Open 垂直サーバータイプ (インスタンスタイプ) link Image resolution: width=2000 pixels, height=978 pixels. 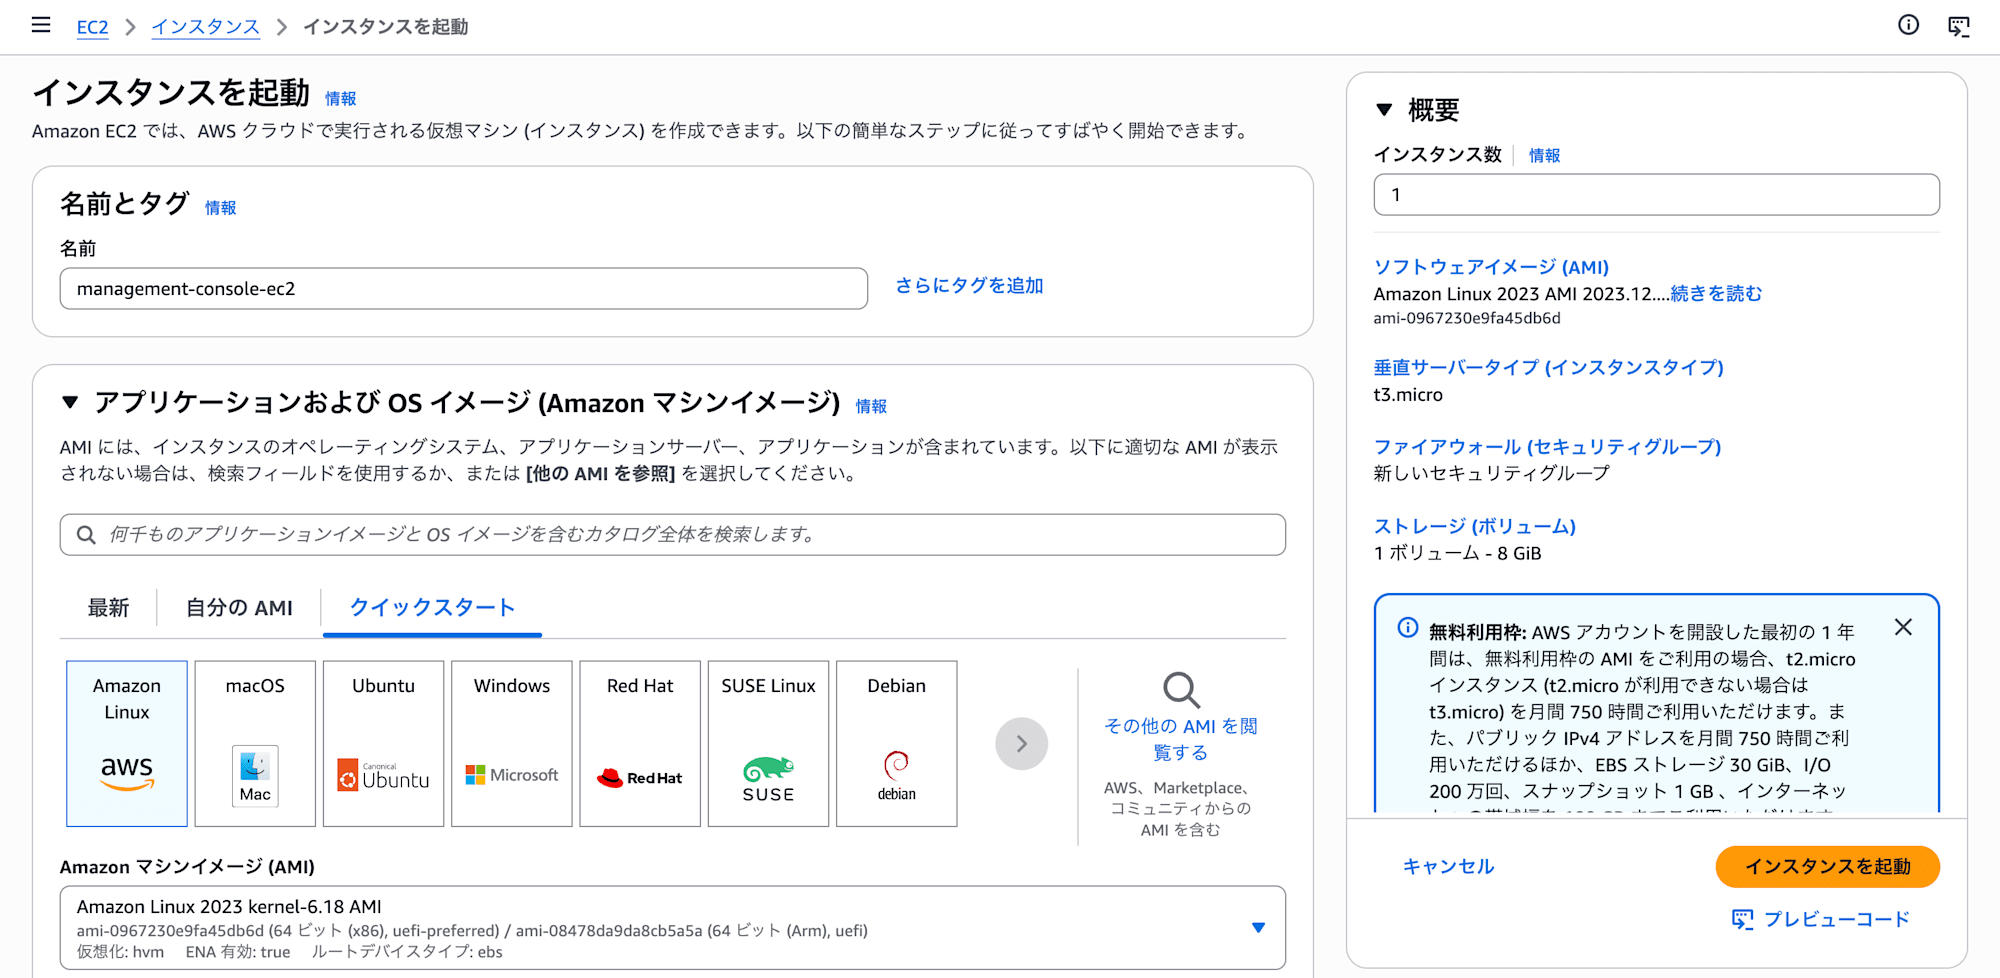click(1548, 367)
